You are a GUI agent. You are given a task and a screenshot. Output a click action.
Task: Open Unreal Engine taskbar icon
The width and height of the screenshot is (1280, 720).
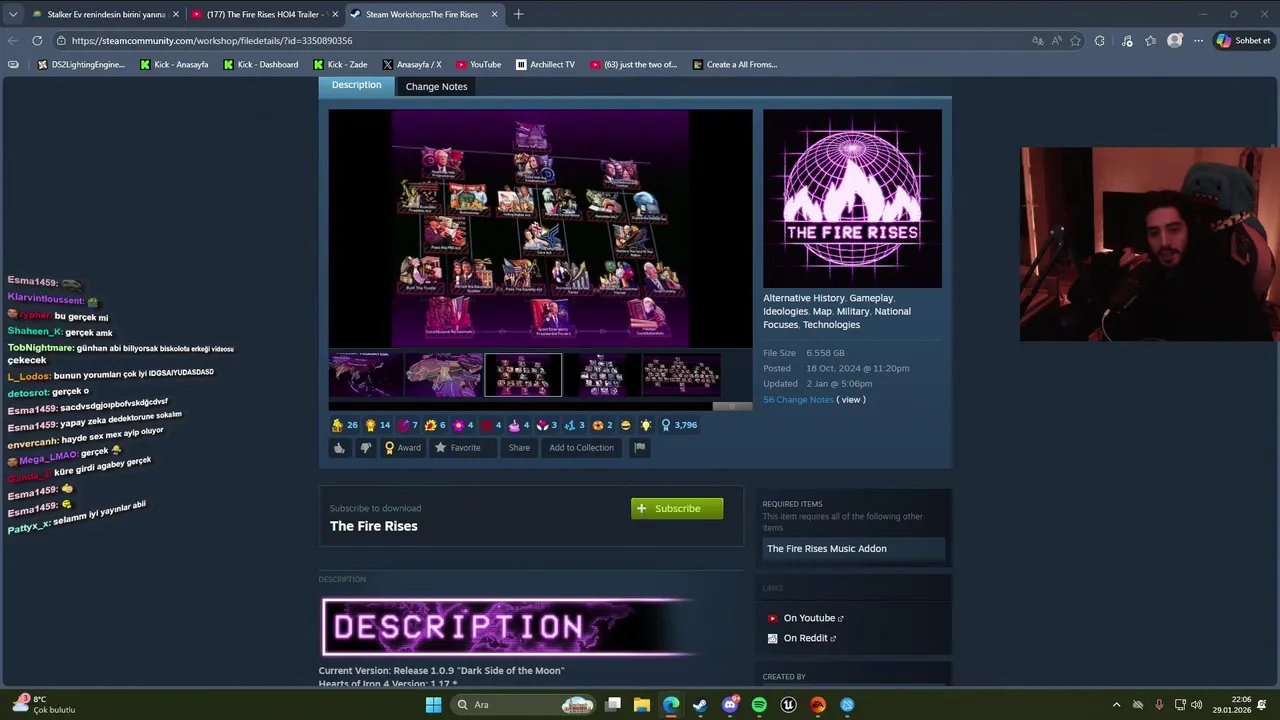(x=789, y=705)
